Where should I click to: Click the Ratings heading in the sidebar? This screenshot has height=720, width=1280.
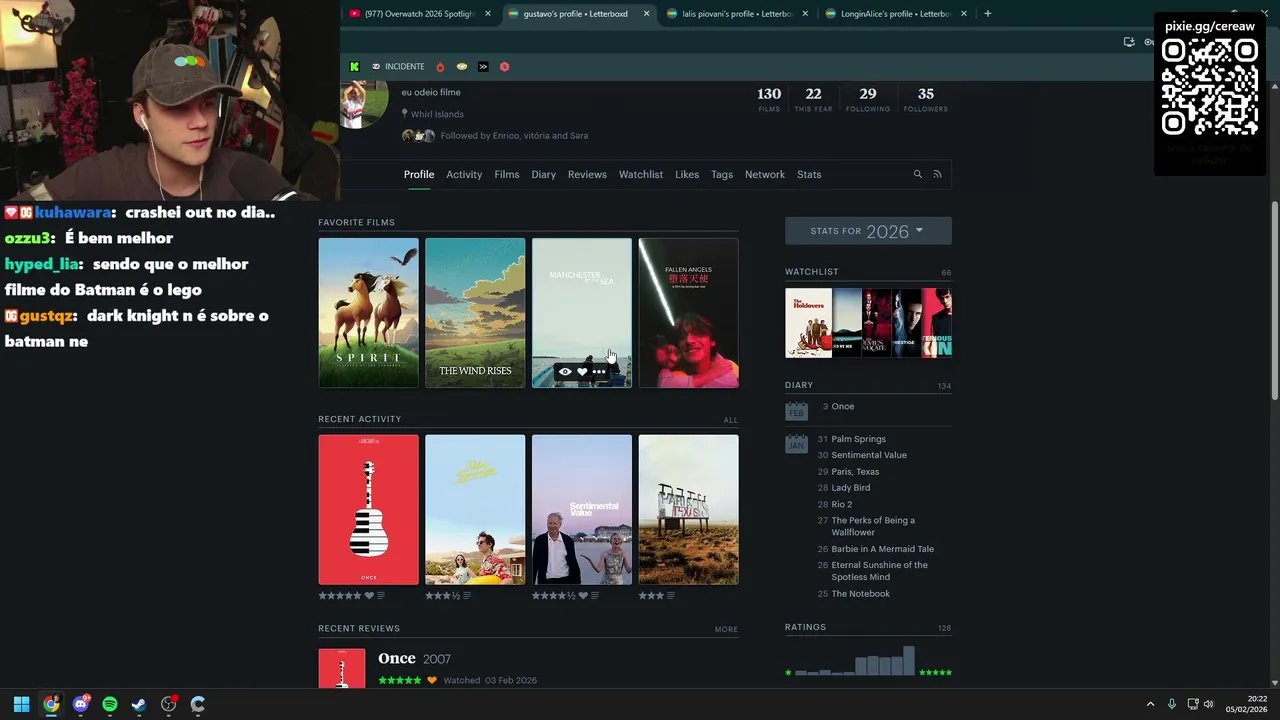coord(806,627)
